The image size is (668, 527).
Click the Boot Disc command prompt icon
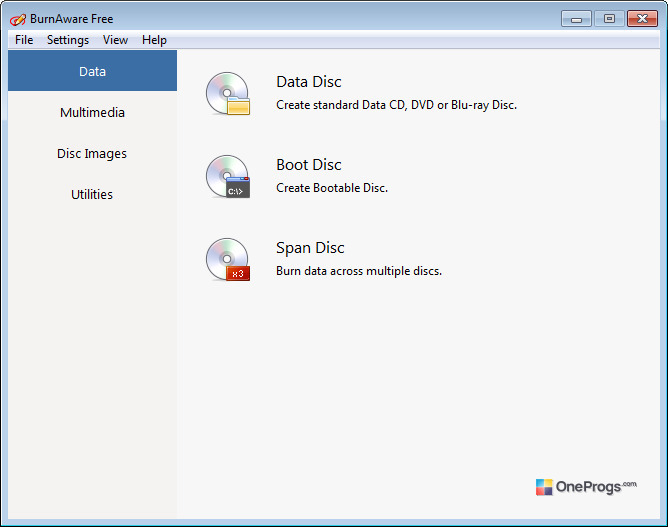228,176
